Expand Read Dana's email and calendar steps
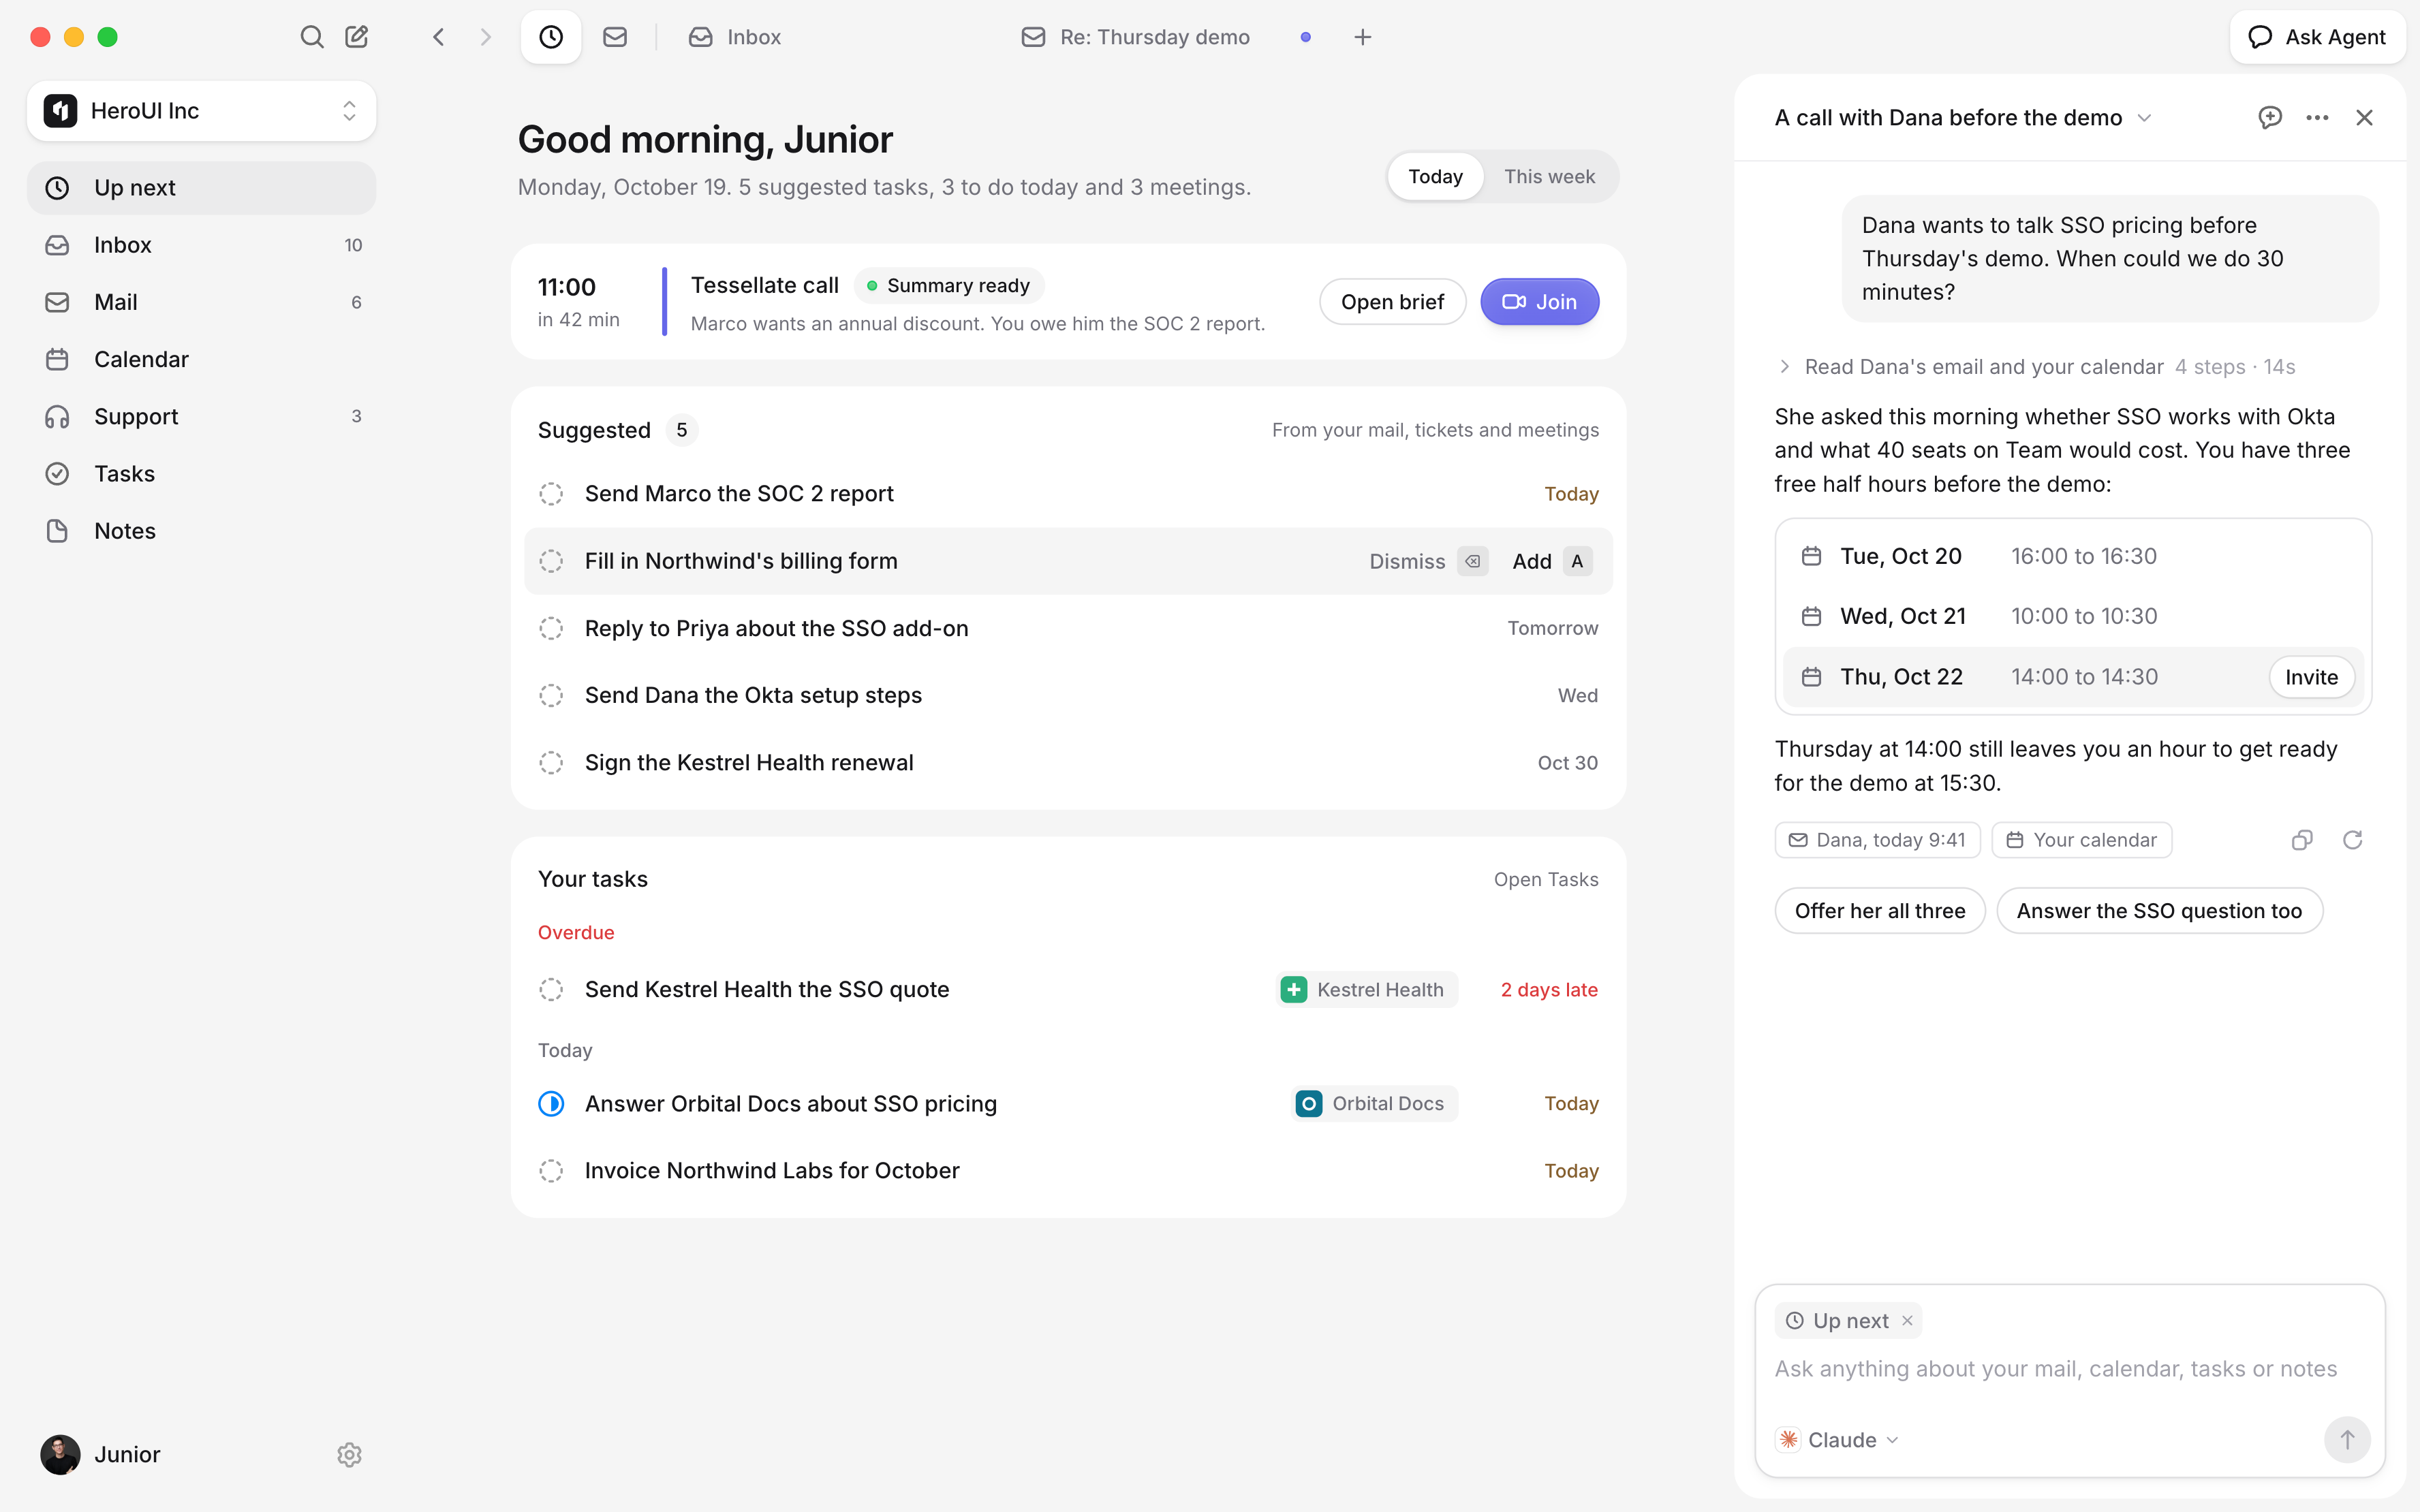This screenshot has height=1512, width=2420. [x=2034, y=367]
